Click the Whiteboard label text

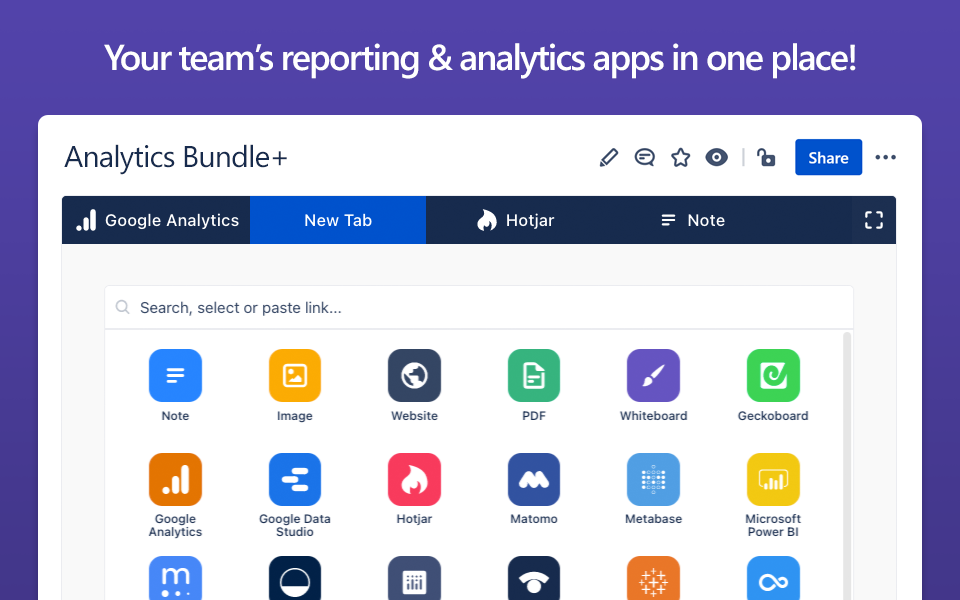[653, 416]
